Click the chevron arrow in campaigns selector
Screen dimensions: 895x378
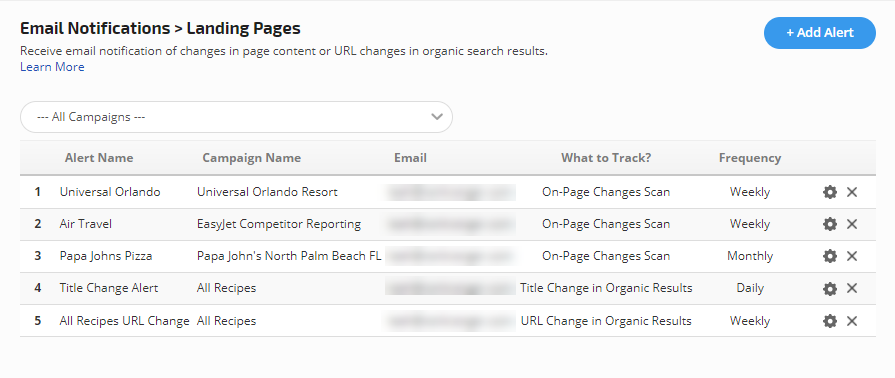click(437, 117)
